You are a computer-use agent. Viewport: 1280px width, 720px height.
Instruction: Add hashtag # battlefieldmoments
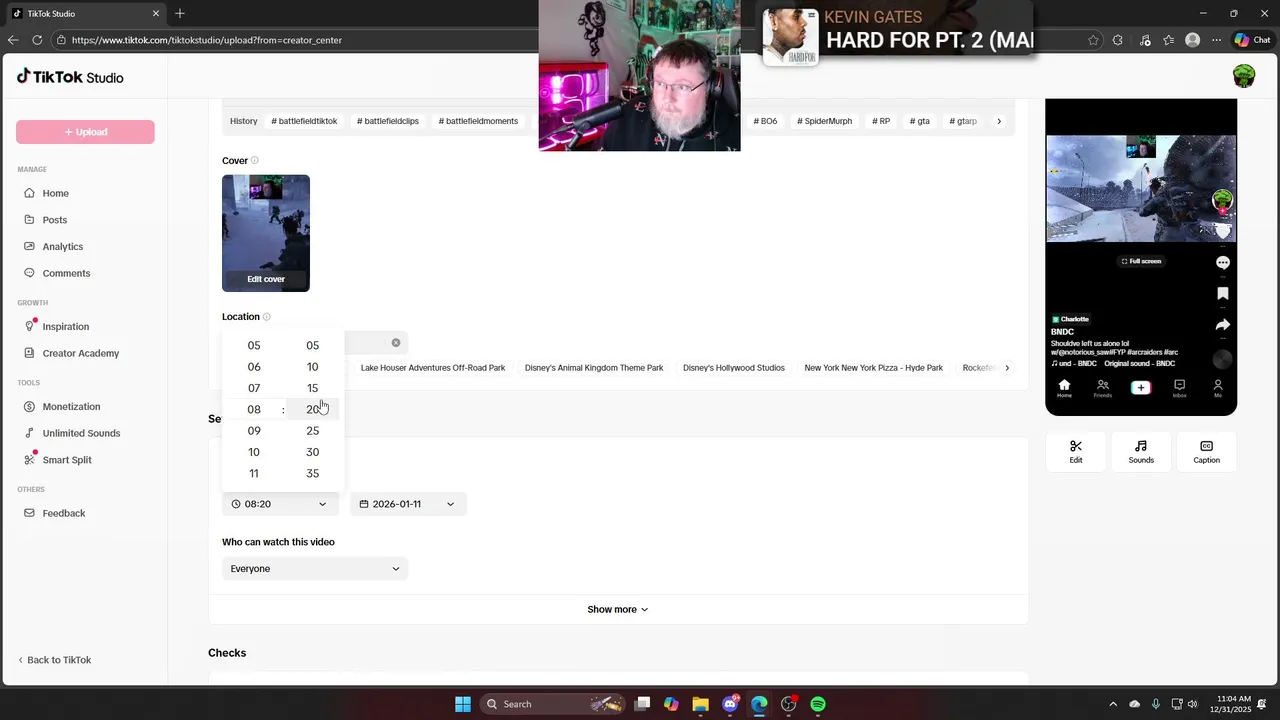point(478,121)
